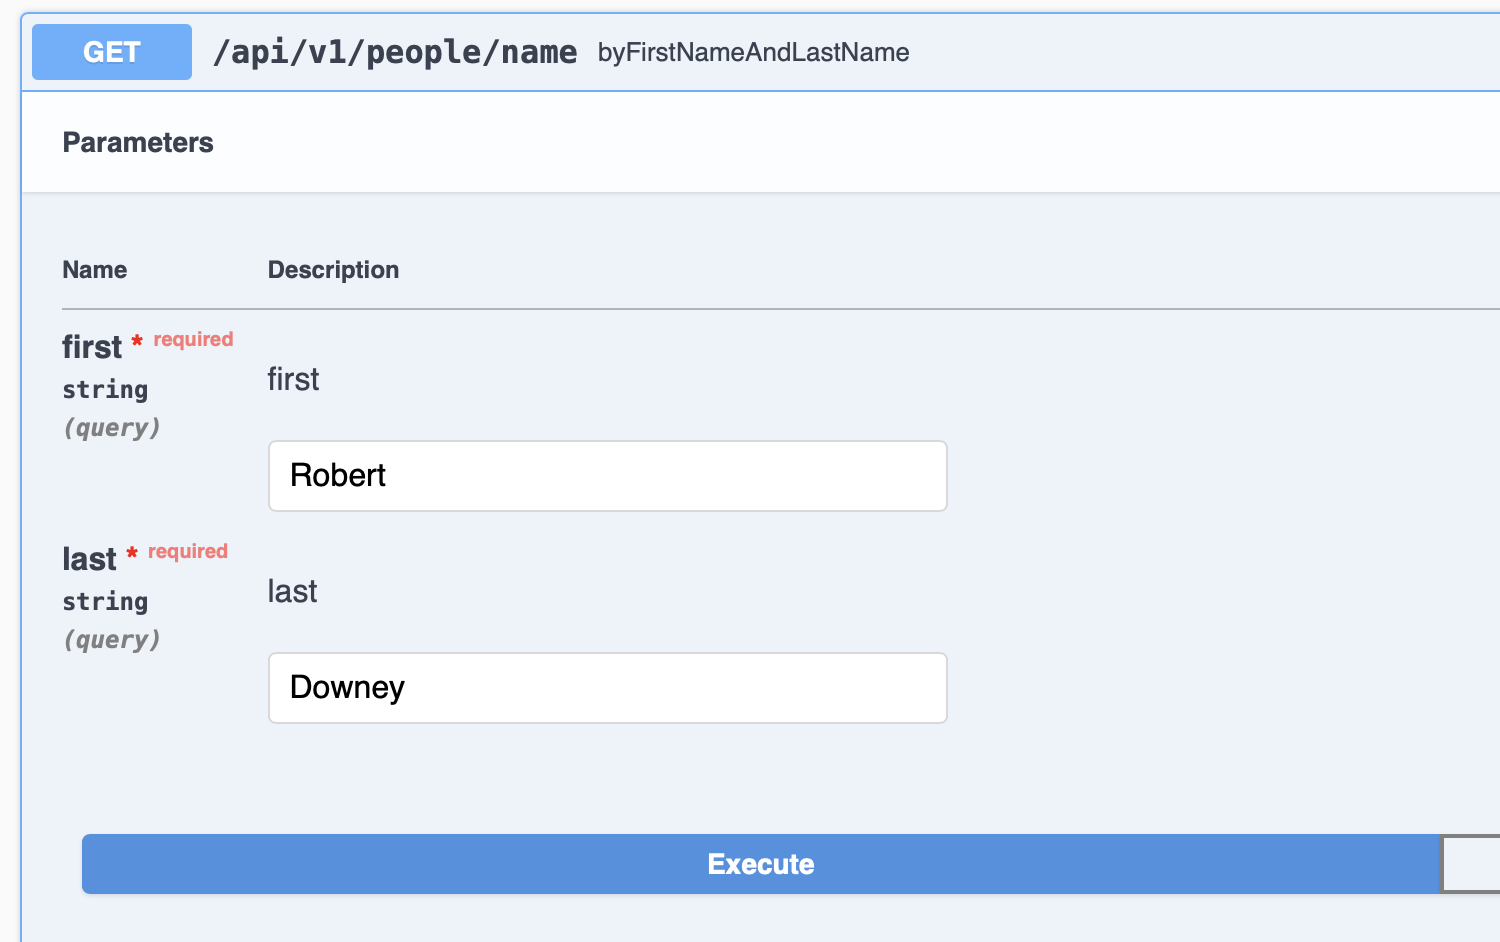Image resolution: width=1500 pixels, height=942 pixels.
Task: Click the Description column header
Action: coord(333,270)
